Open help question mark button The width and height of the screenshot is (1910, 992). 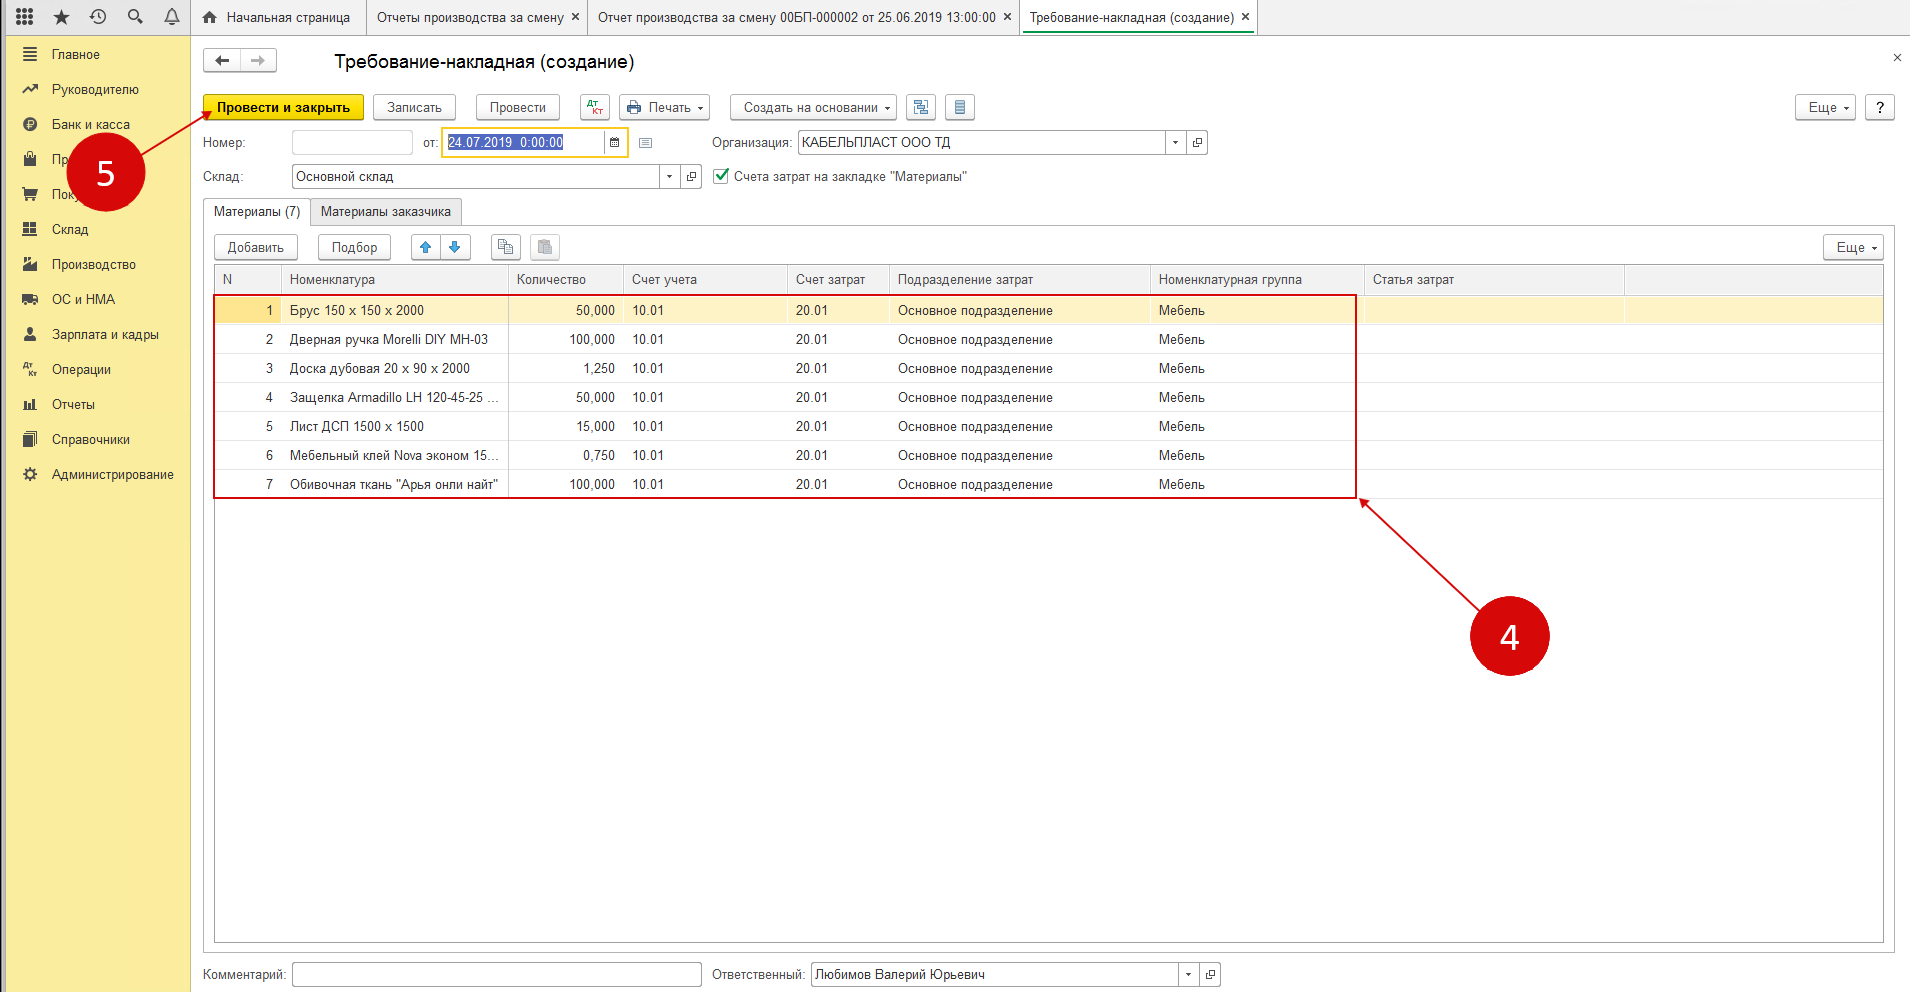tap(1880, 107)
